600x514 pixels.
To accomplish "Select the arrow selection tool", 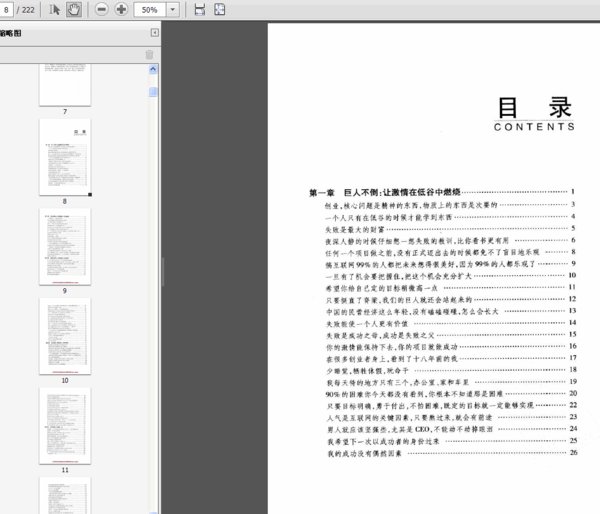I will [54, 10].
